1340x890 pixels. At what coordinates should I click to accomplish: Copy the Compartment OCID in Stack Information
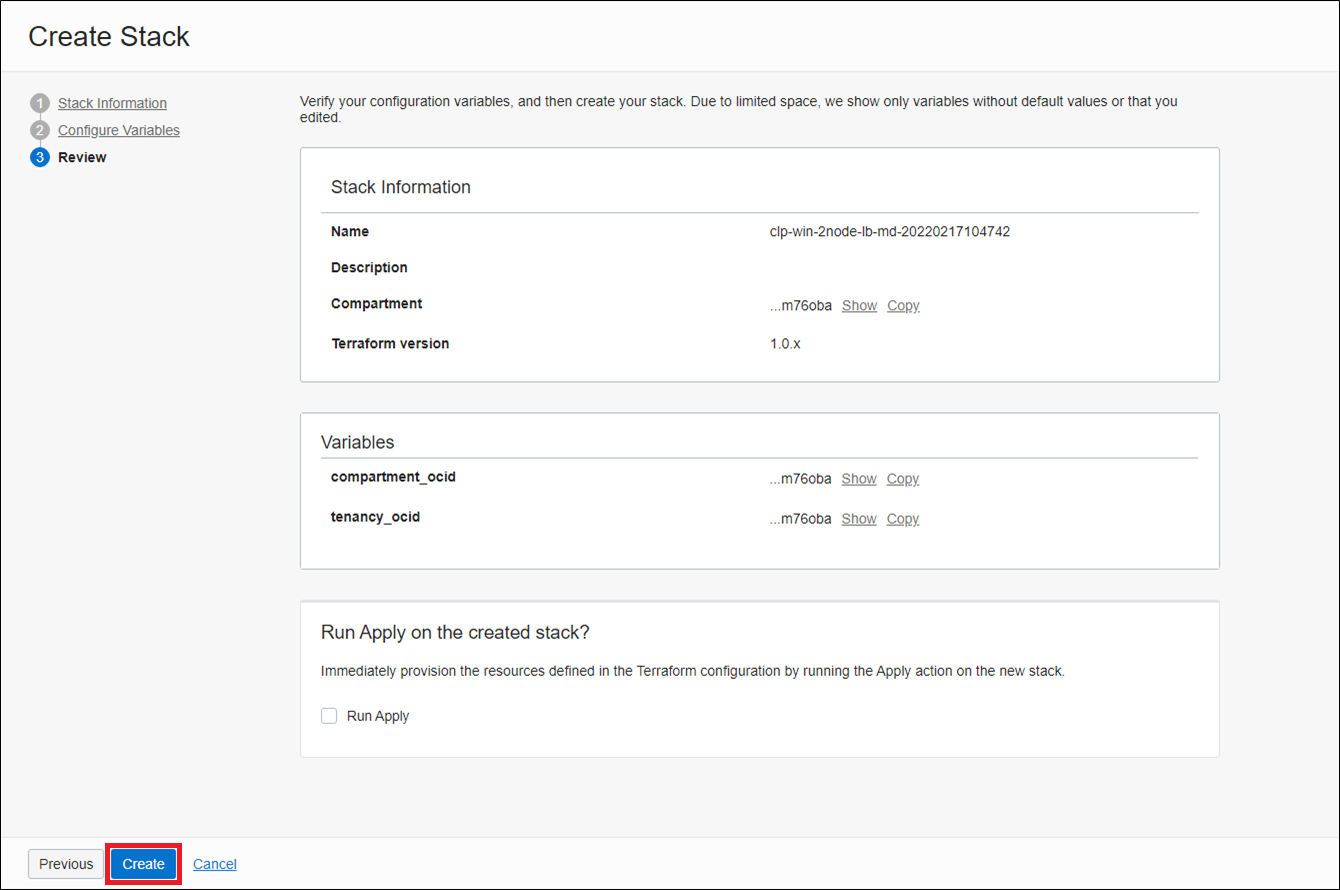[x=903, y=305]
